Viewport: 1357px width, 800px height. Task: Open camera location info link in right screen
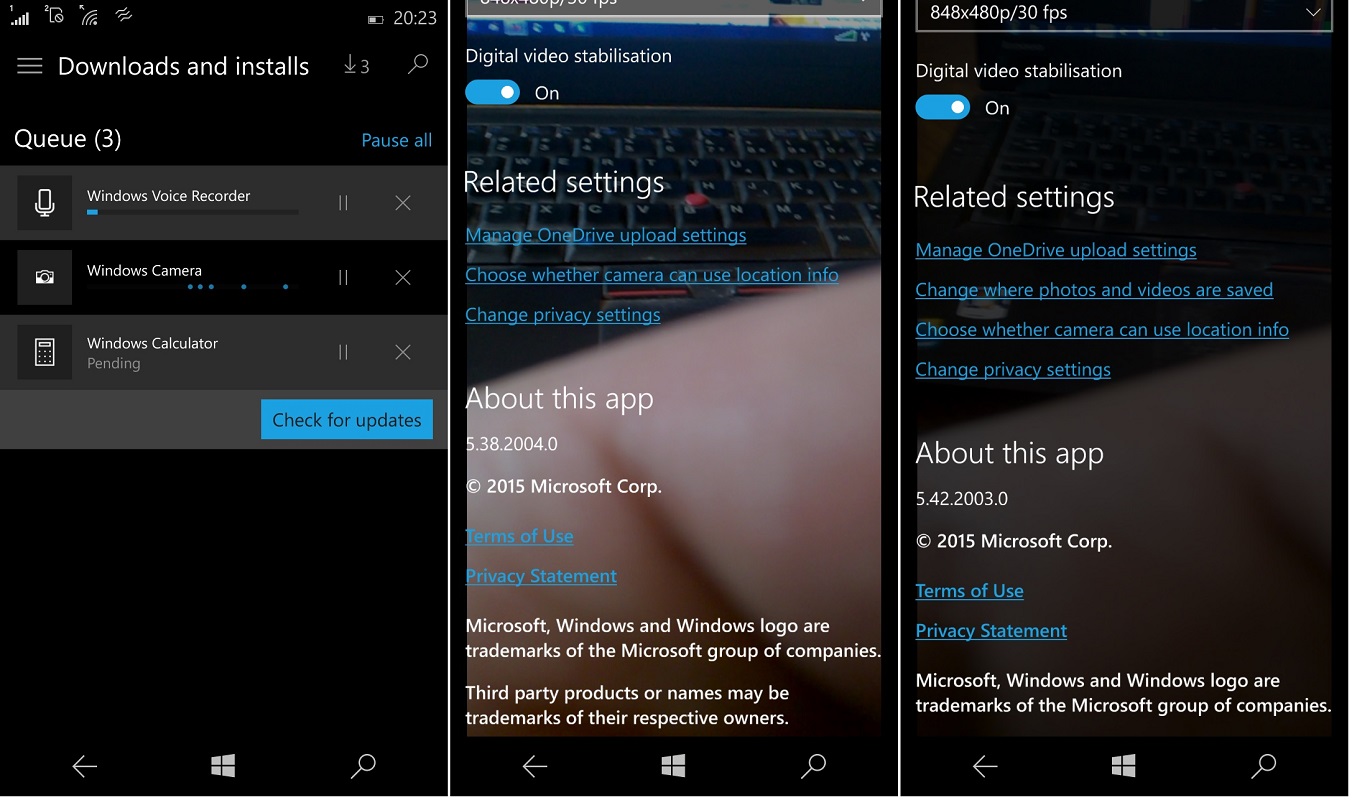[x=1102, y=330]
